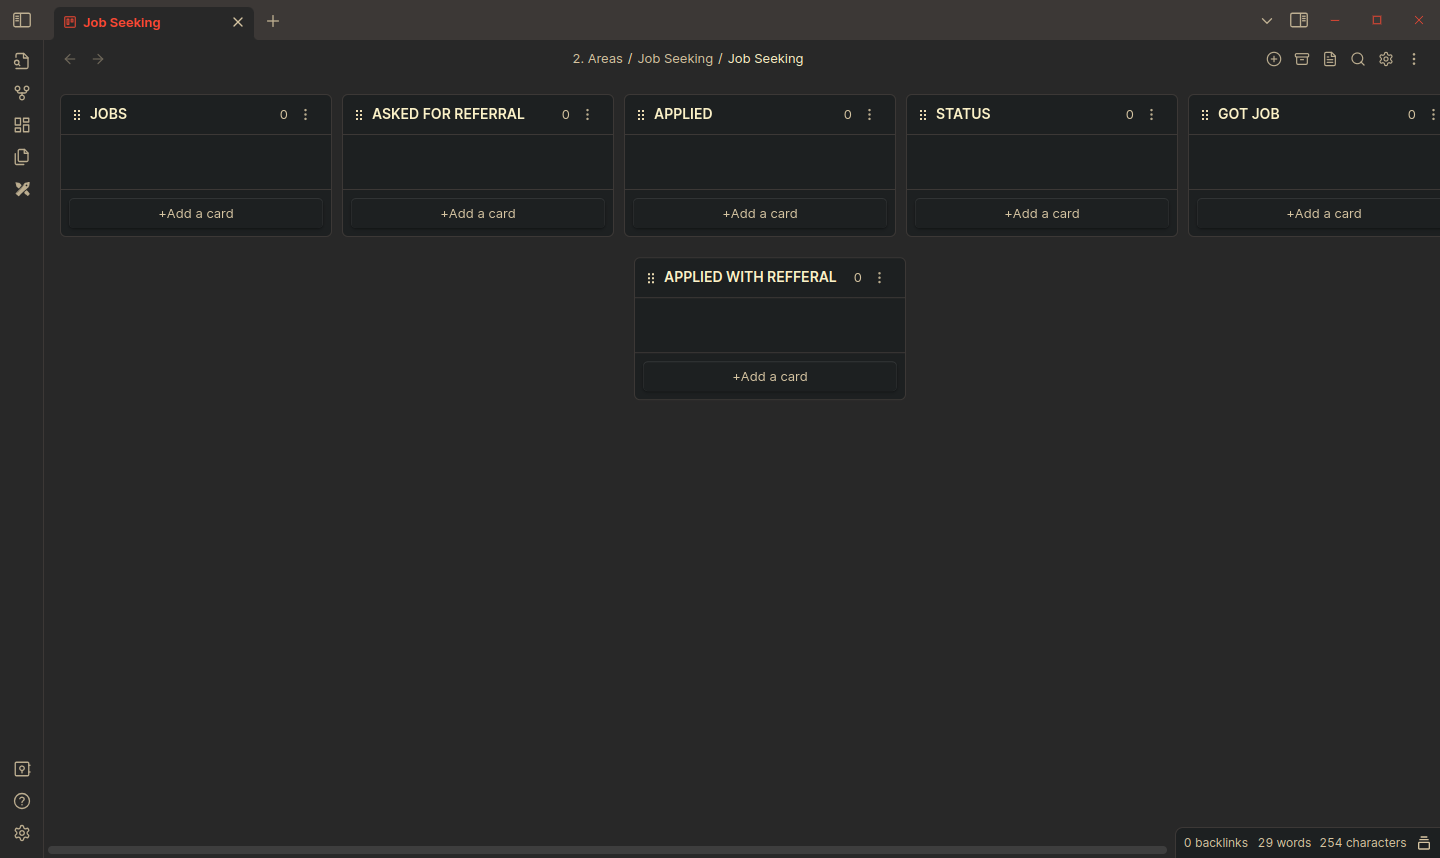
Task: Open help icon in left ribbon
Action: tap(22, 801)
